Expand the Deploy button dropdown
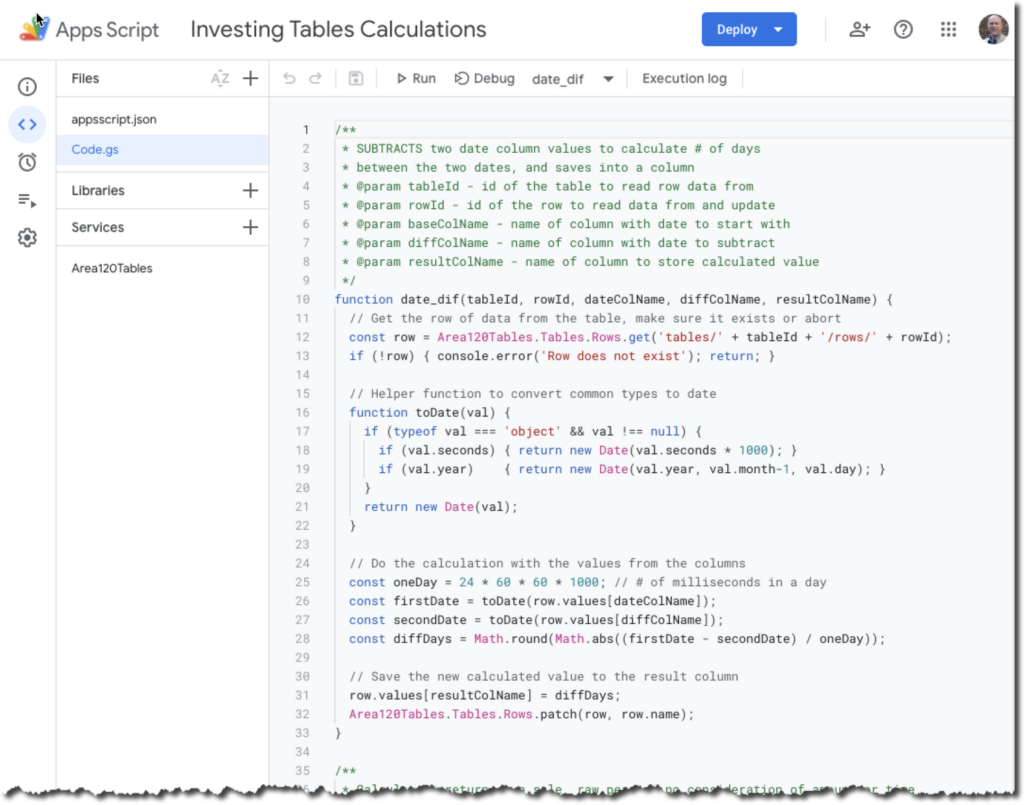The height and width of the screenshot is (805, 1024). tap(778, 30)
